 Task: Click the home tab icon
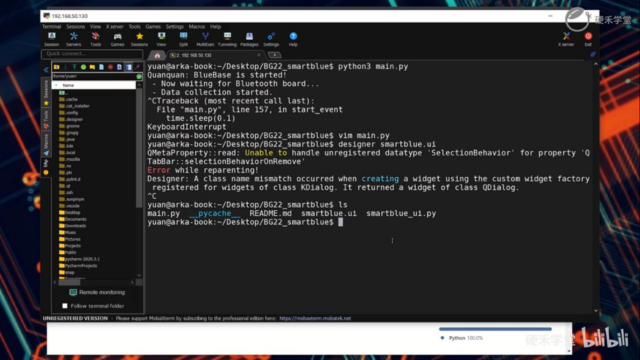tap(157, 55)
